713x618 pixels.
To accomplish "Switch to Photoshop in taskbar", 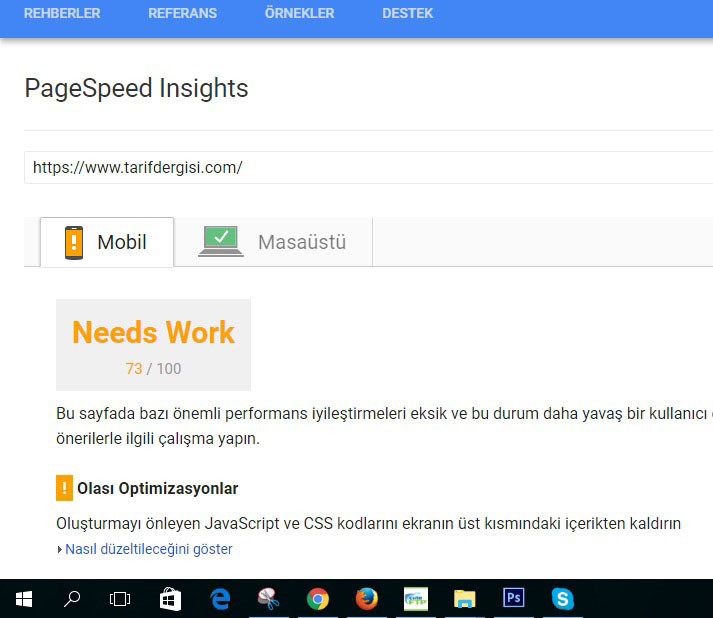I will (514, 598).
